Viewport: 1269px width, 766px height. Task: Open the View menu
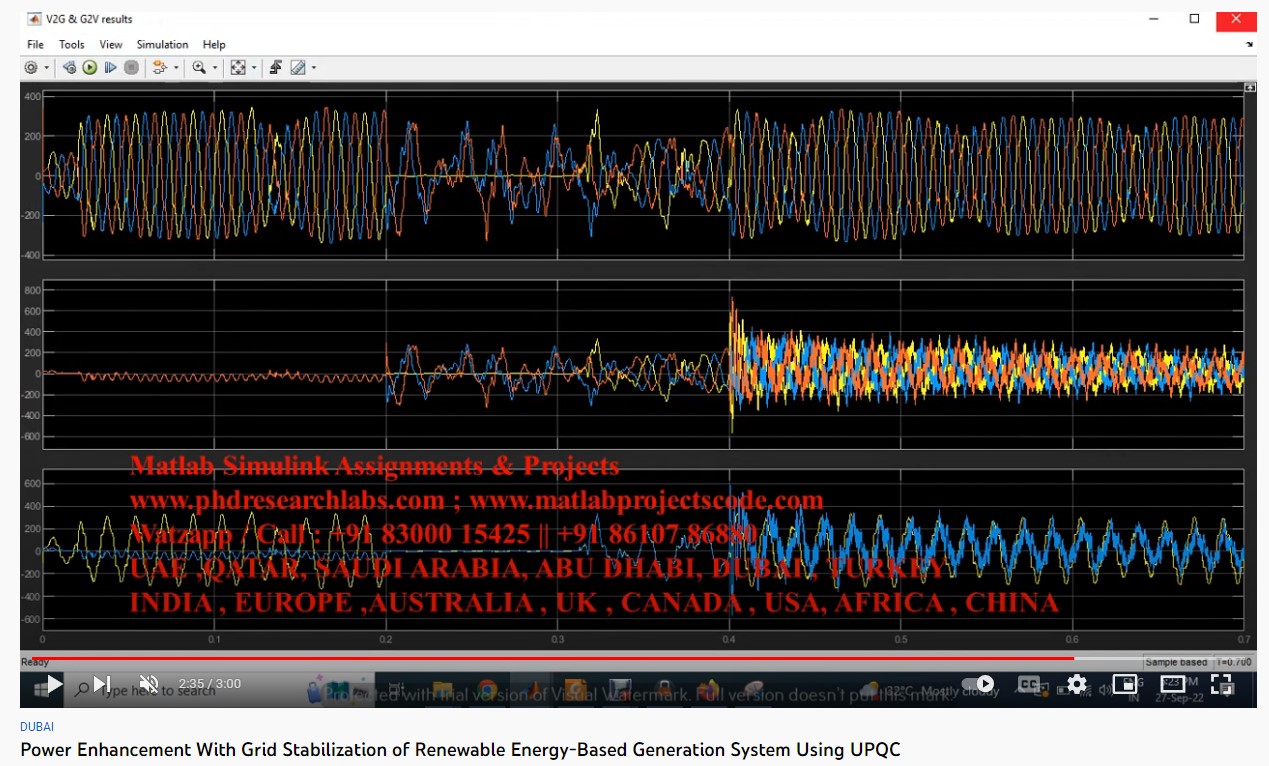[111, 44]
